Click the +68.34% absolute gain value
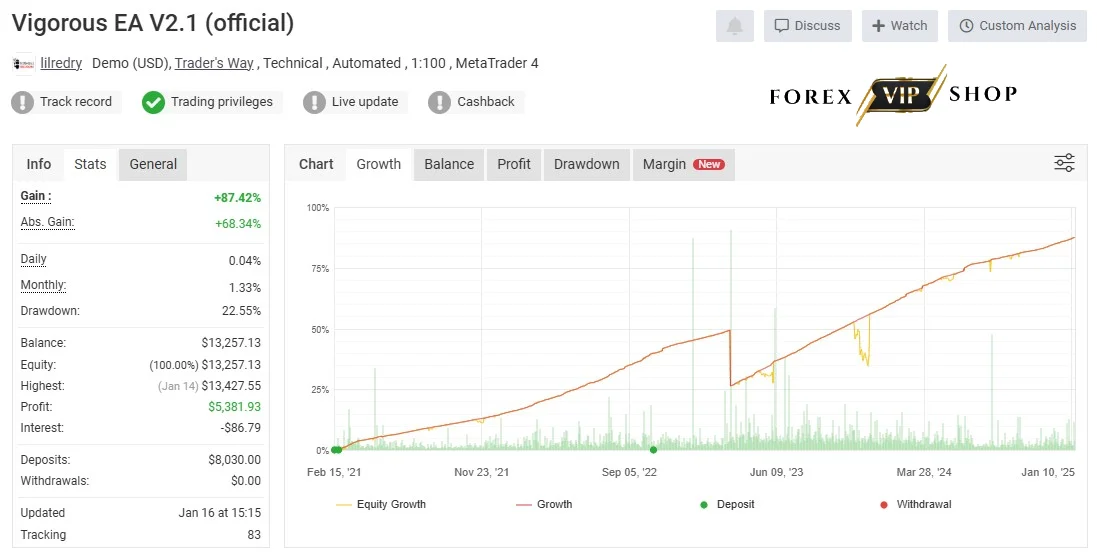The height and width of the screenshot is (559, 1097). tap(238, 224)
